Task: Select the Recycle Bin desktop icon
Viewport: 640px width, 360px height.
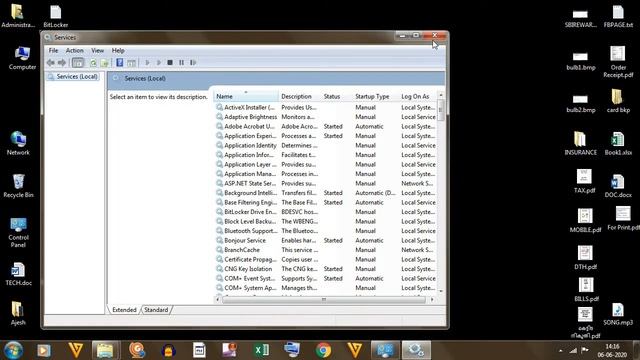Action: [18, 186]
